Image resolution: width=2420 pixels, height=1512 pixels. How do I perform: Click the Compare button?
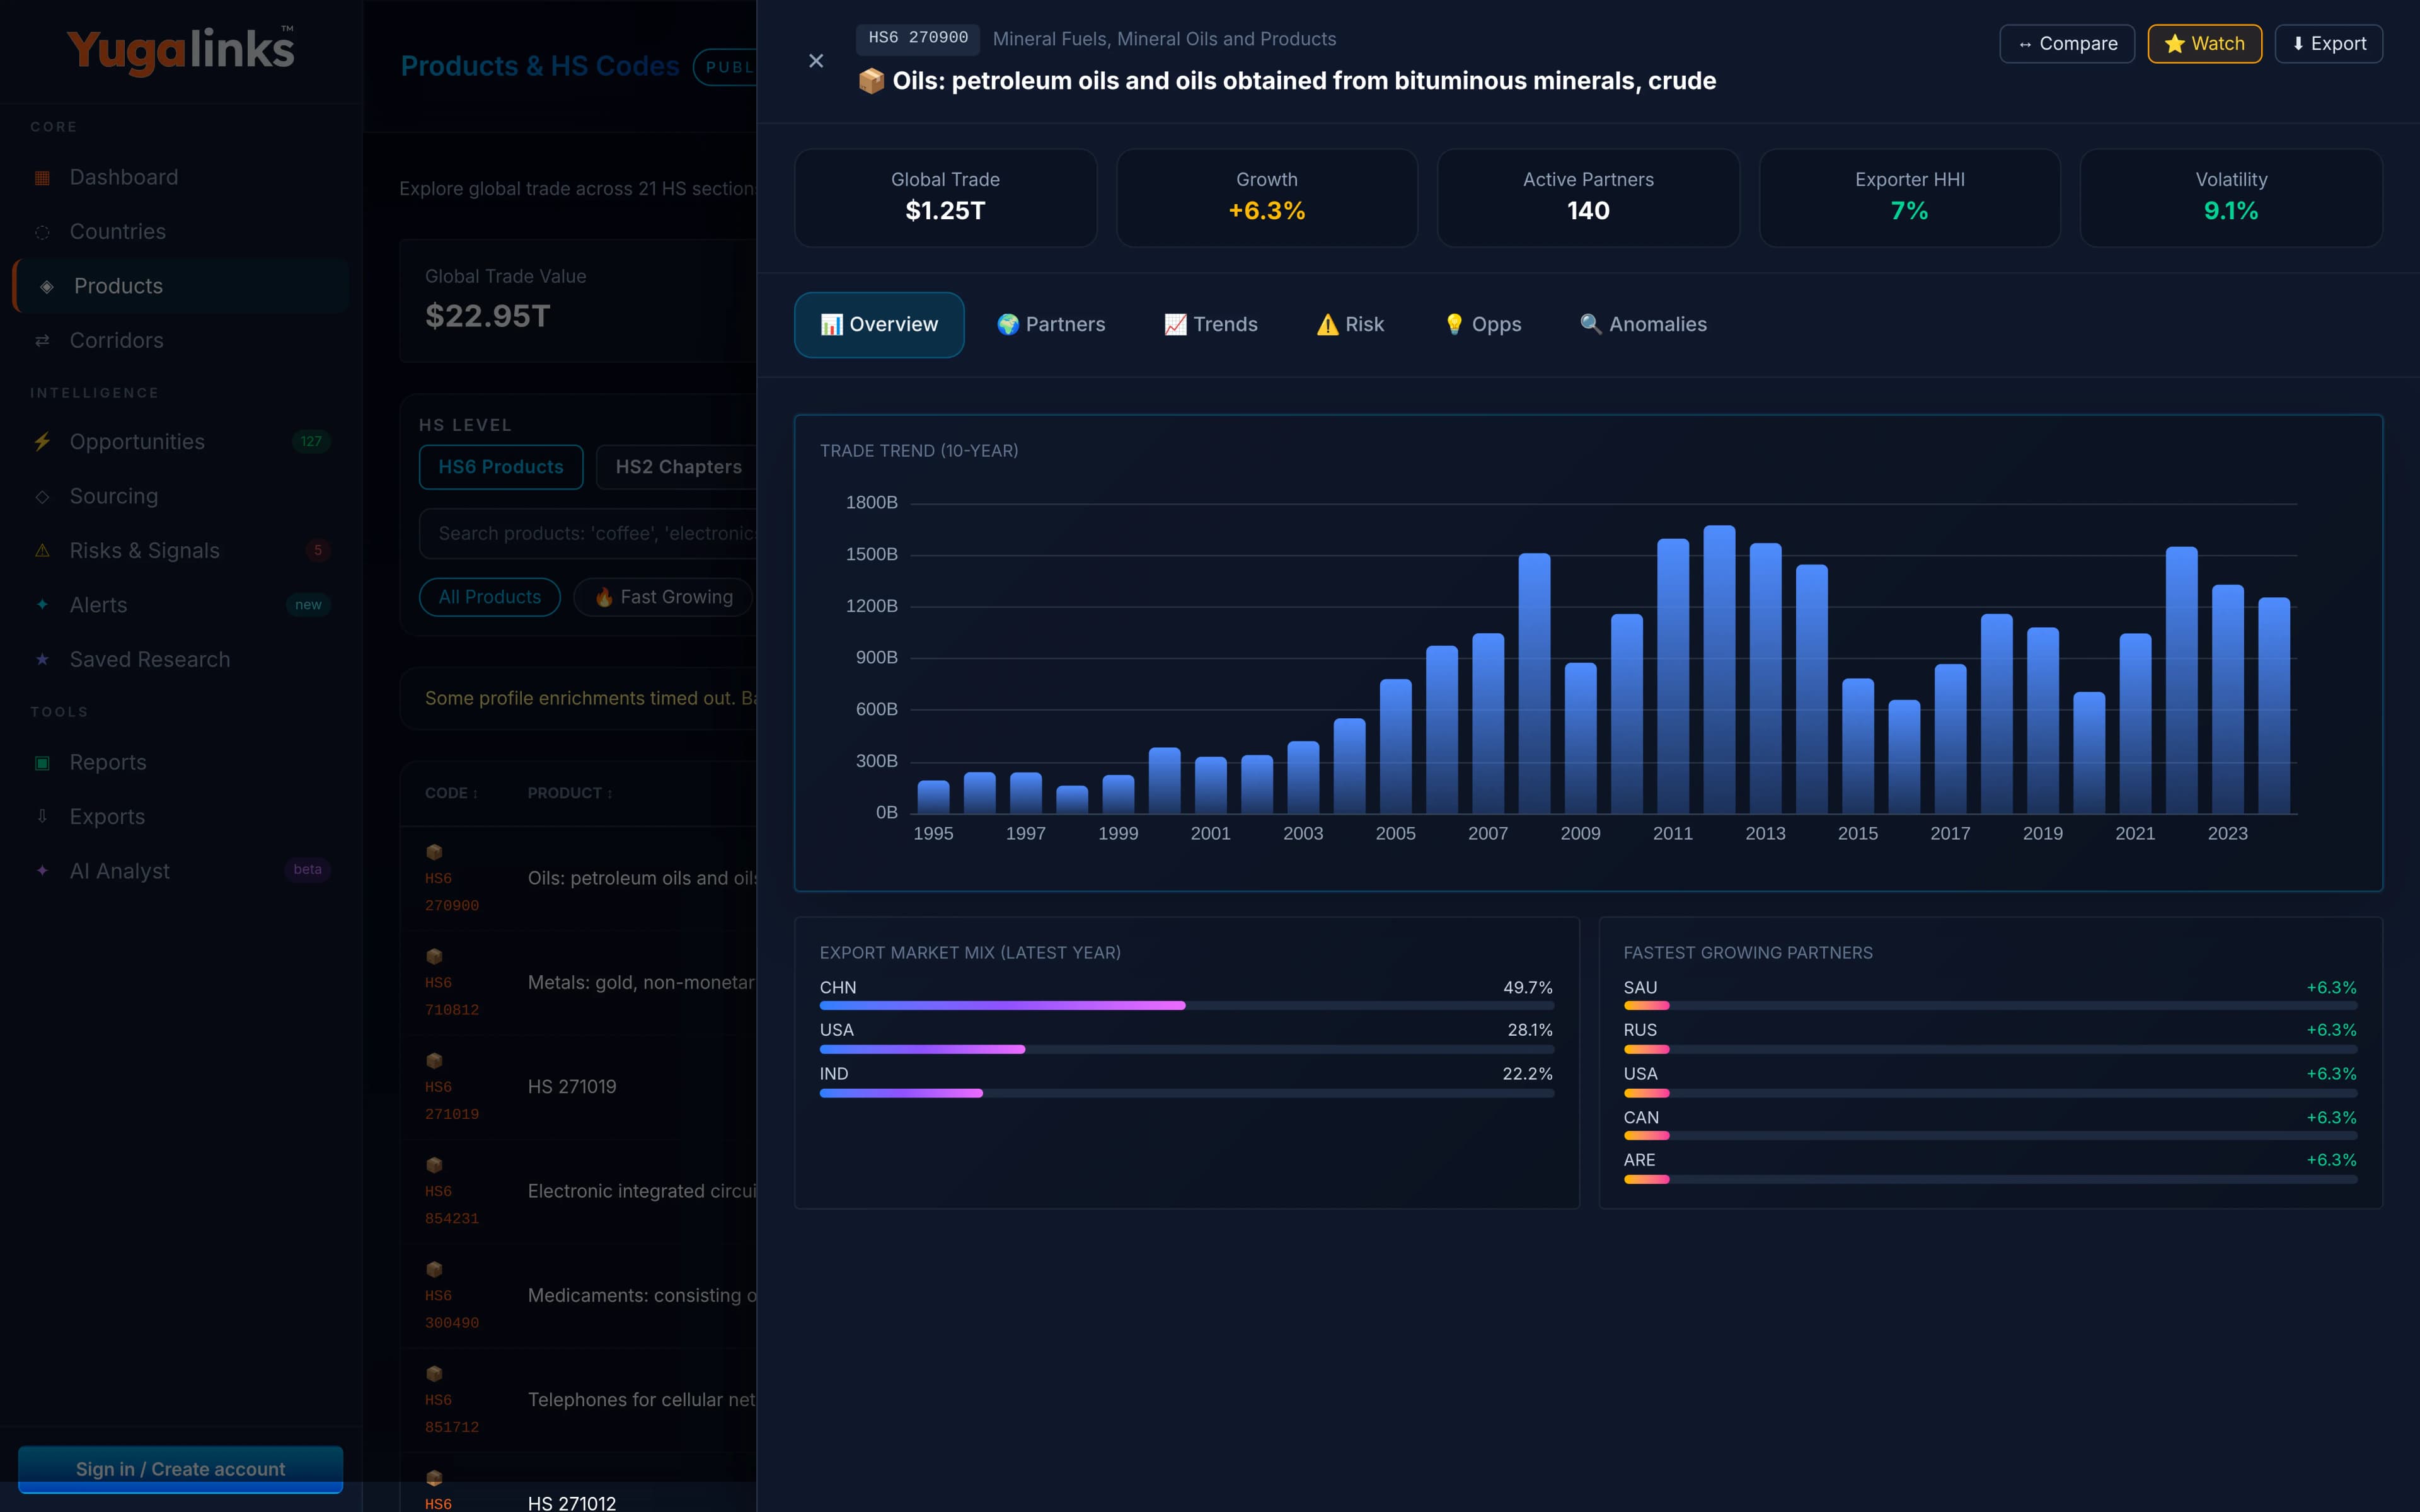point(2067,44)
